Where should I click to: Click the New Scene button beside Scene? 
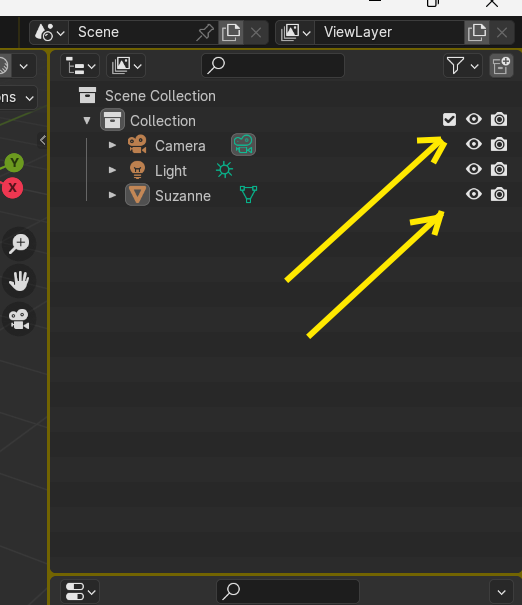click(231, 32)
